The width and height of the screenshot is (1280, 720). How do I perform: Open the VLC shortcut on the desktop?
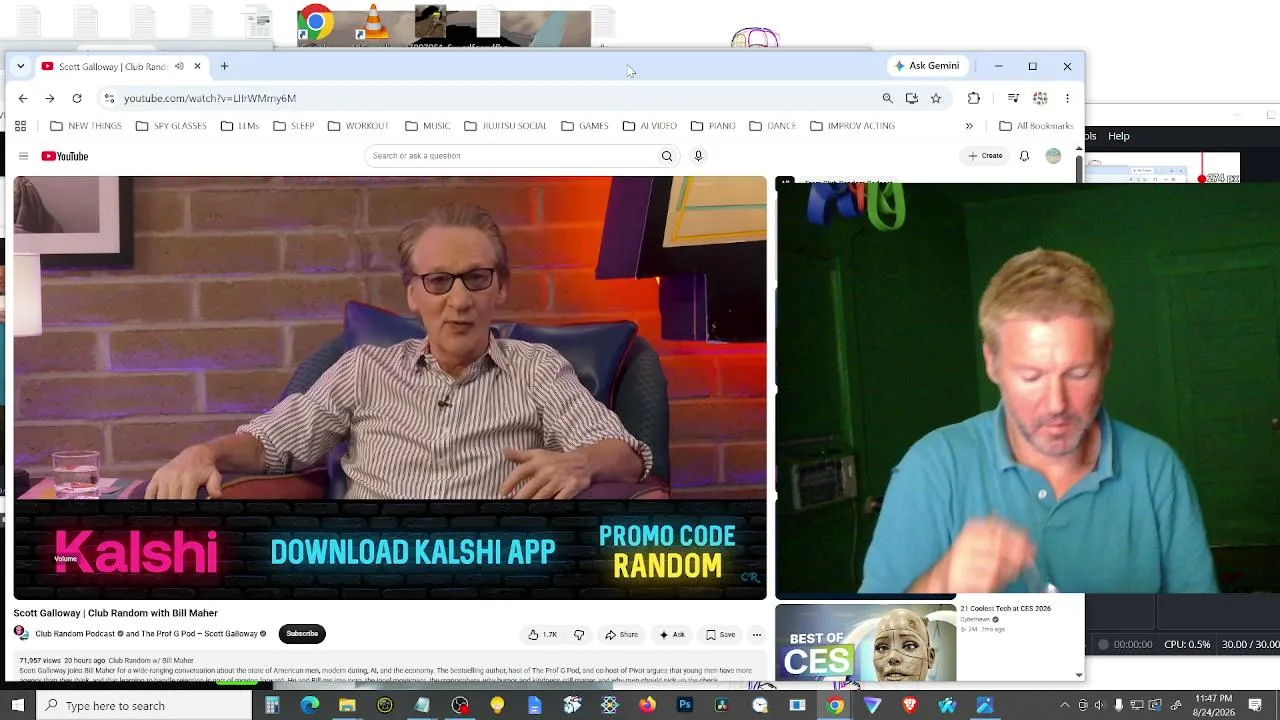pos(373,22)
